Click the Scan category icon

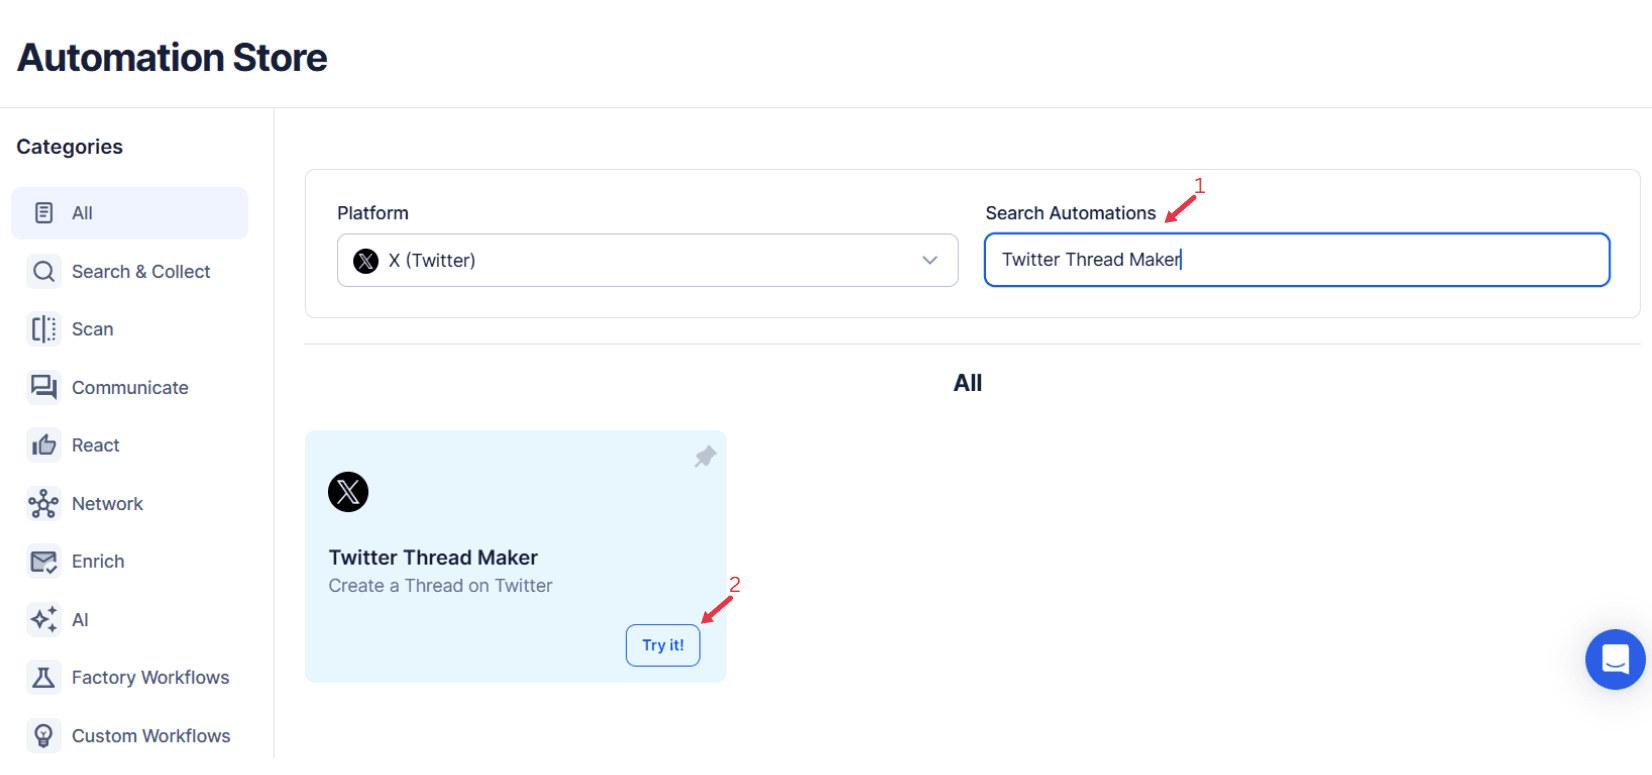pos(44,329)
